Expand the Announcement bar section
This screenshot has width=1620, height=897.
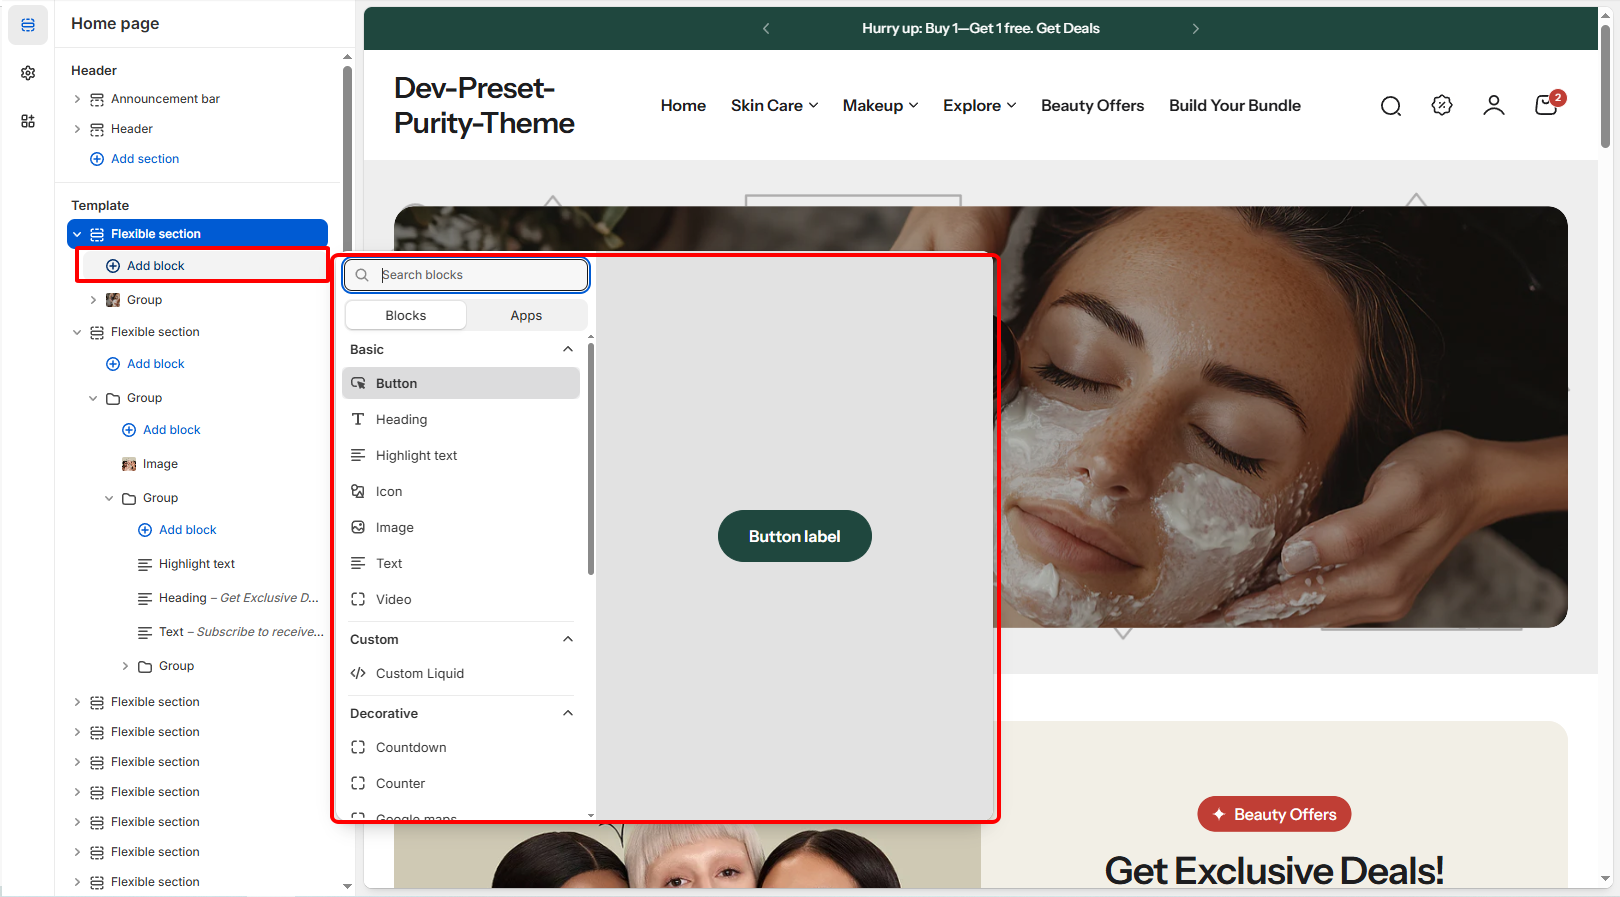coord(77,99)
